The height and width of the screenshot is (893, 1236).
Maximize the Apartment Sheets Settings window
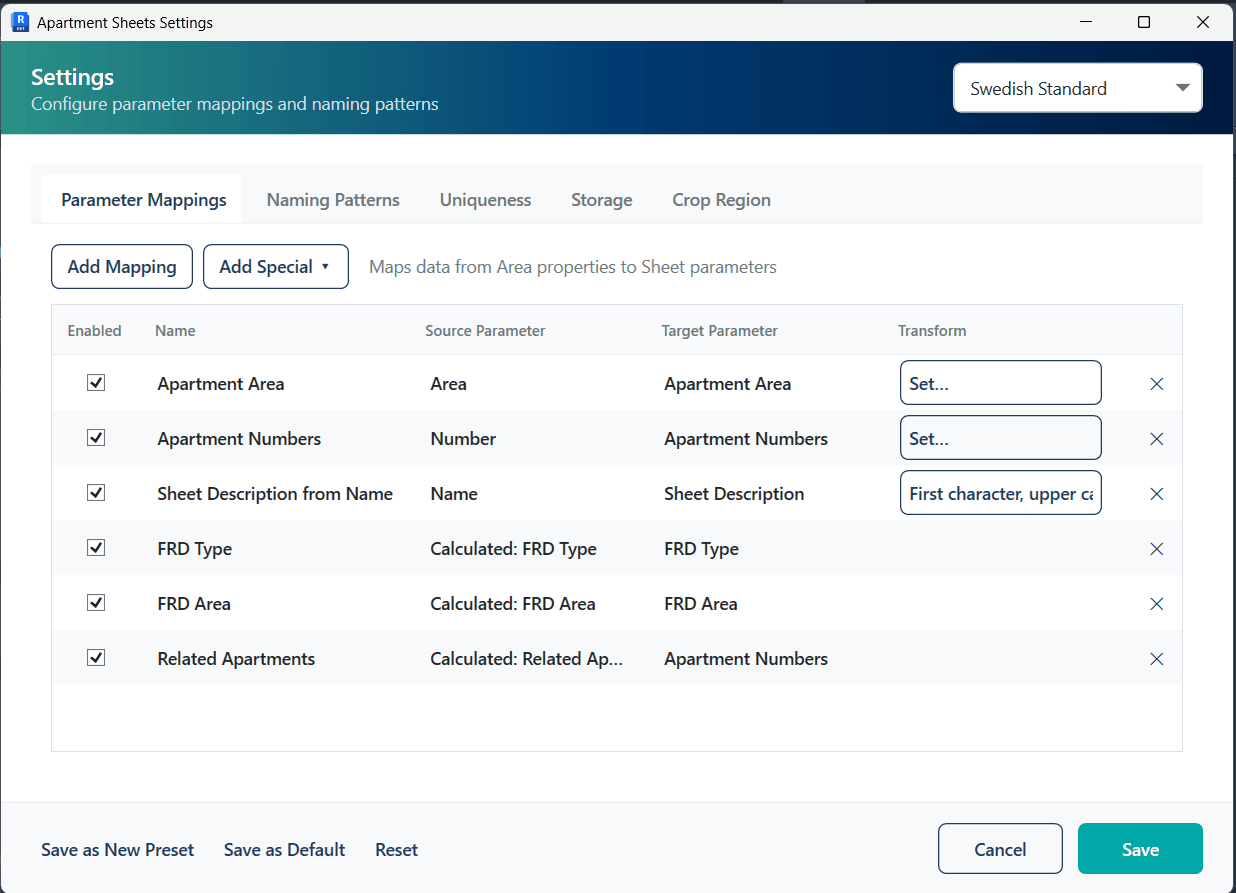pos(1144,21)
